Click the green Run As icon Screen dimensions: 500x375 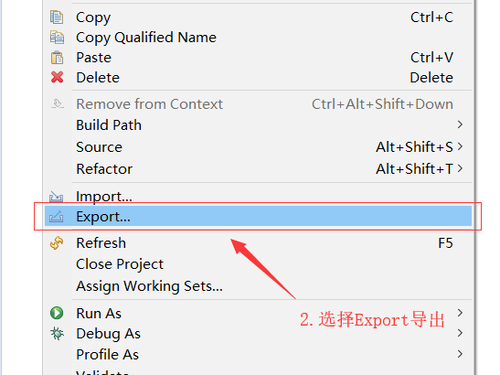point(57,313)
